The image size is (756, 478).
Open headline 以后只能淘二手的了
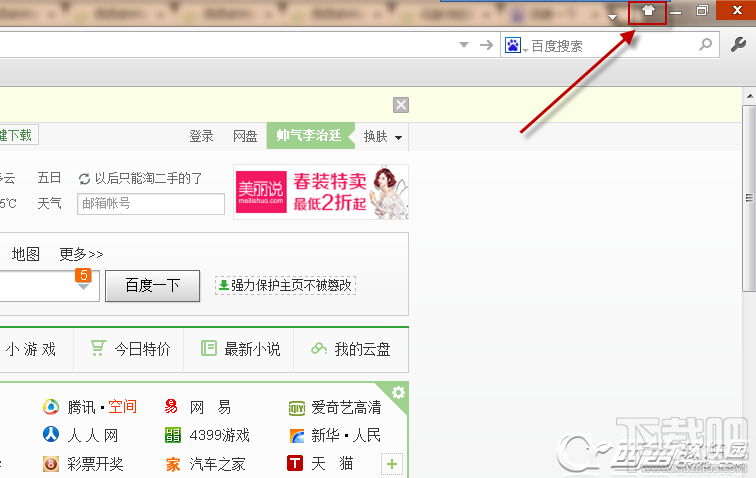[x=148, y=178]
